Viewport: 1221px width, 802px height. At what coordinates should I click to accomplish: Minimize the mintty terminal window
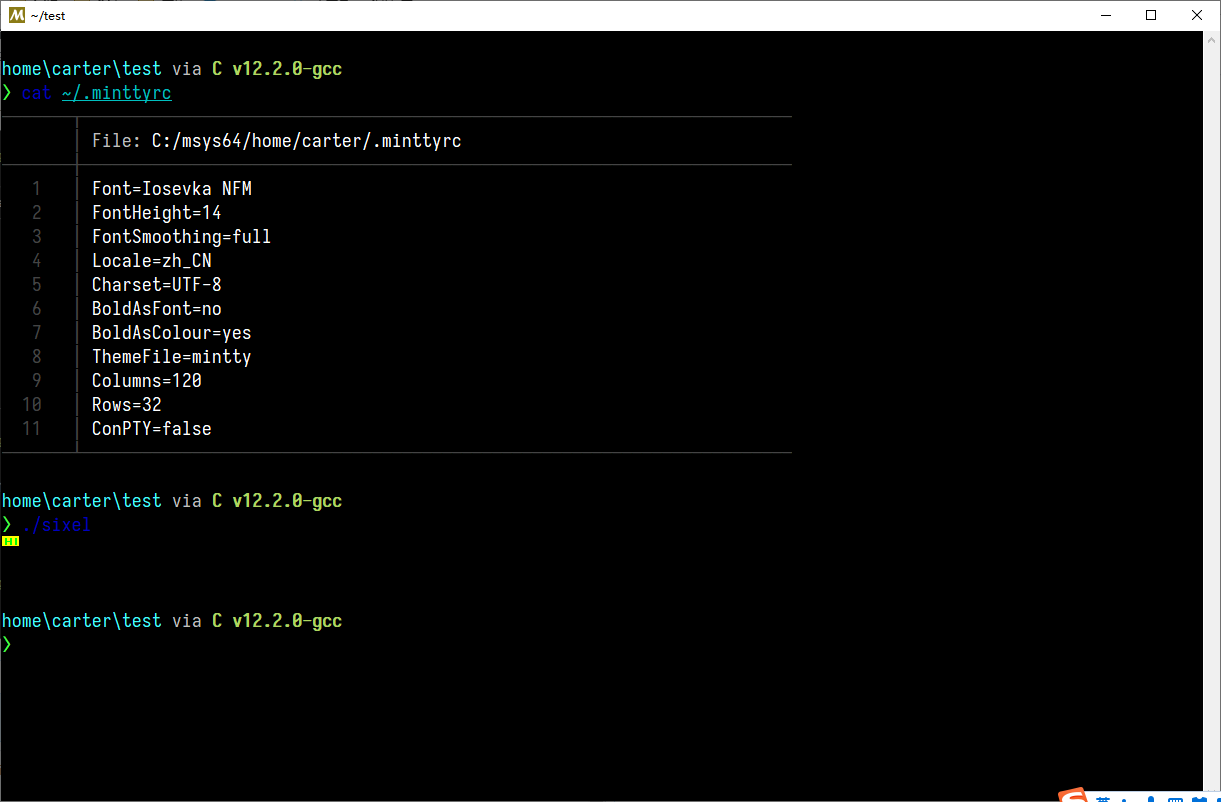click(x=1106, y=15)
